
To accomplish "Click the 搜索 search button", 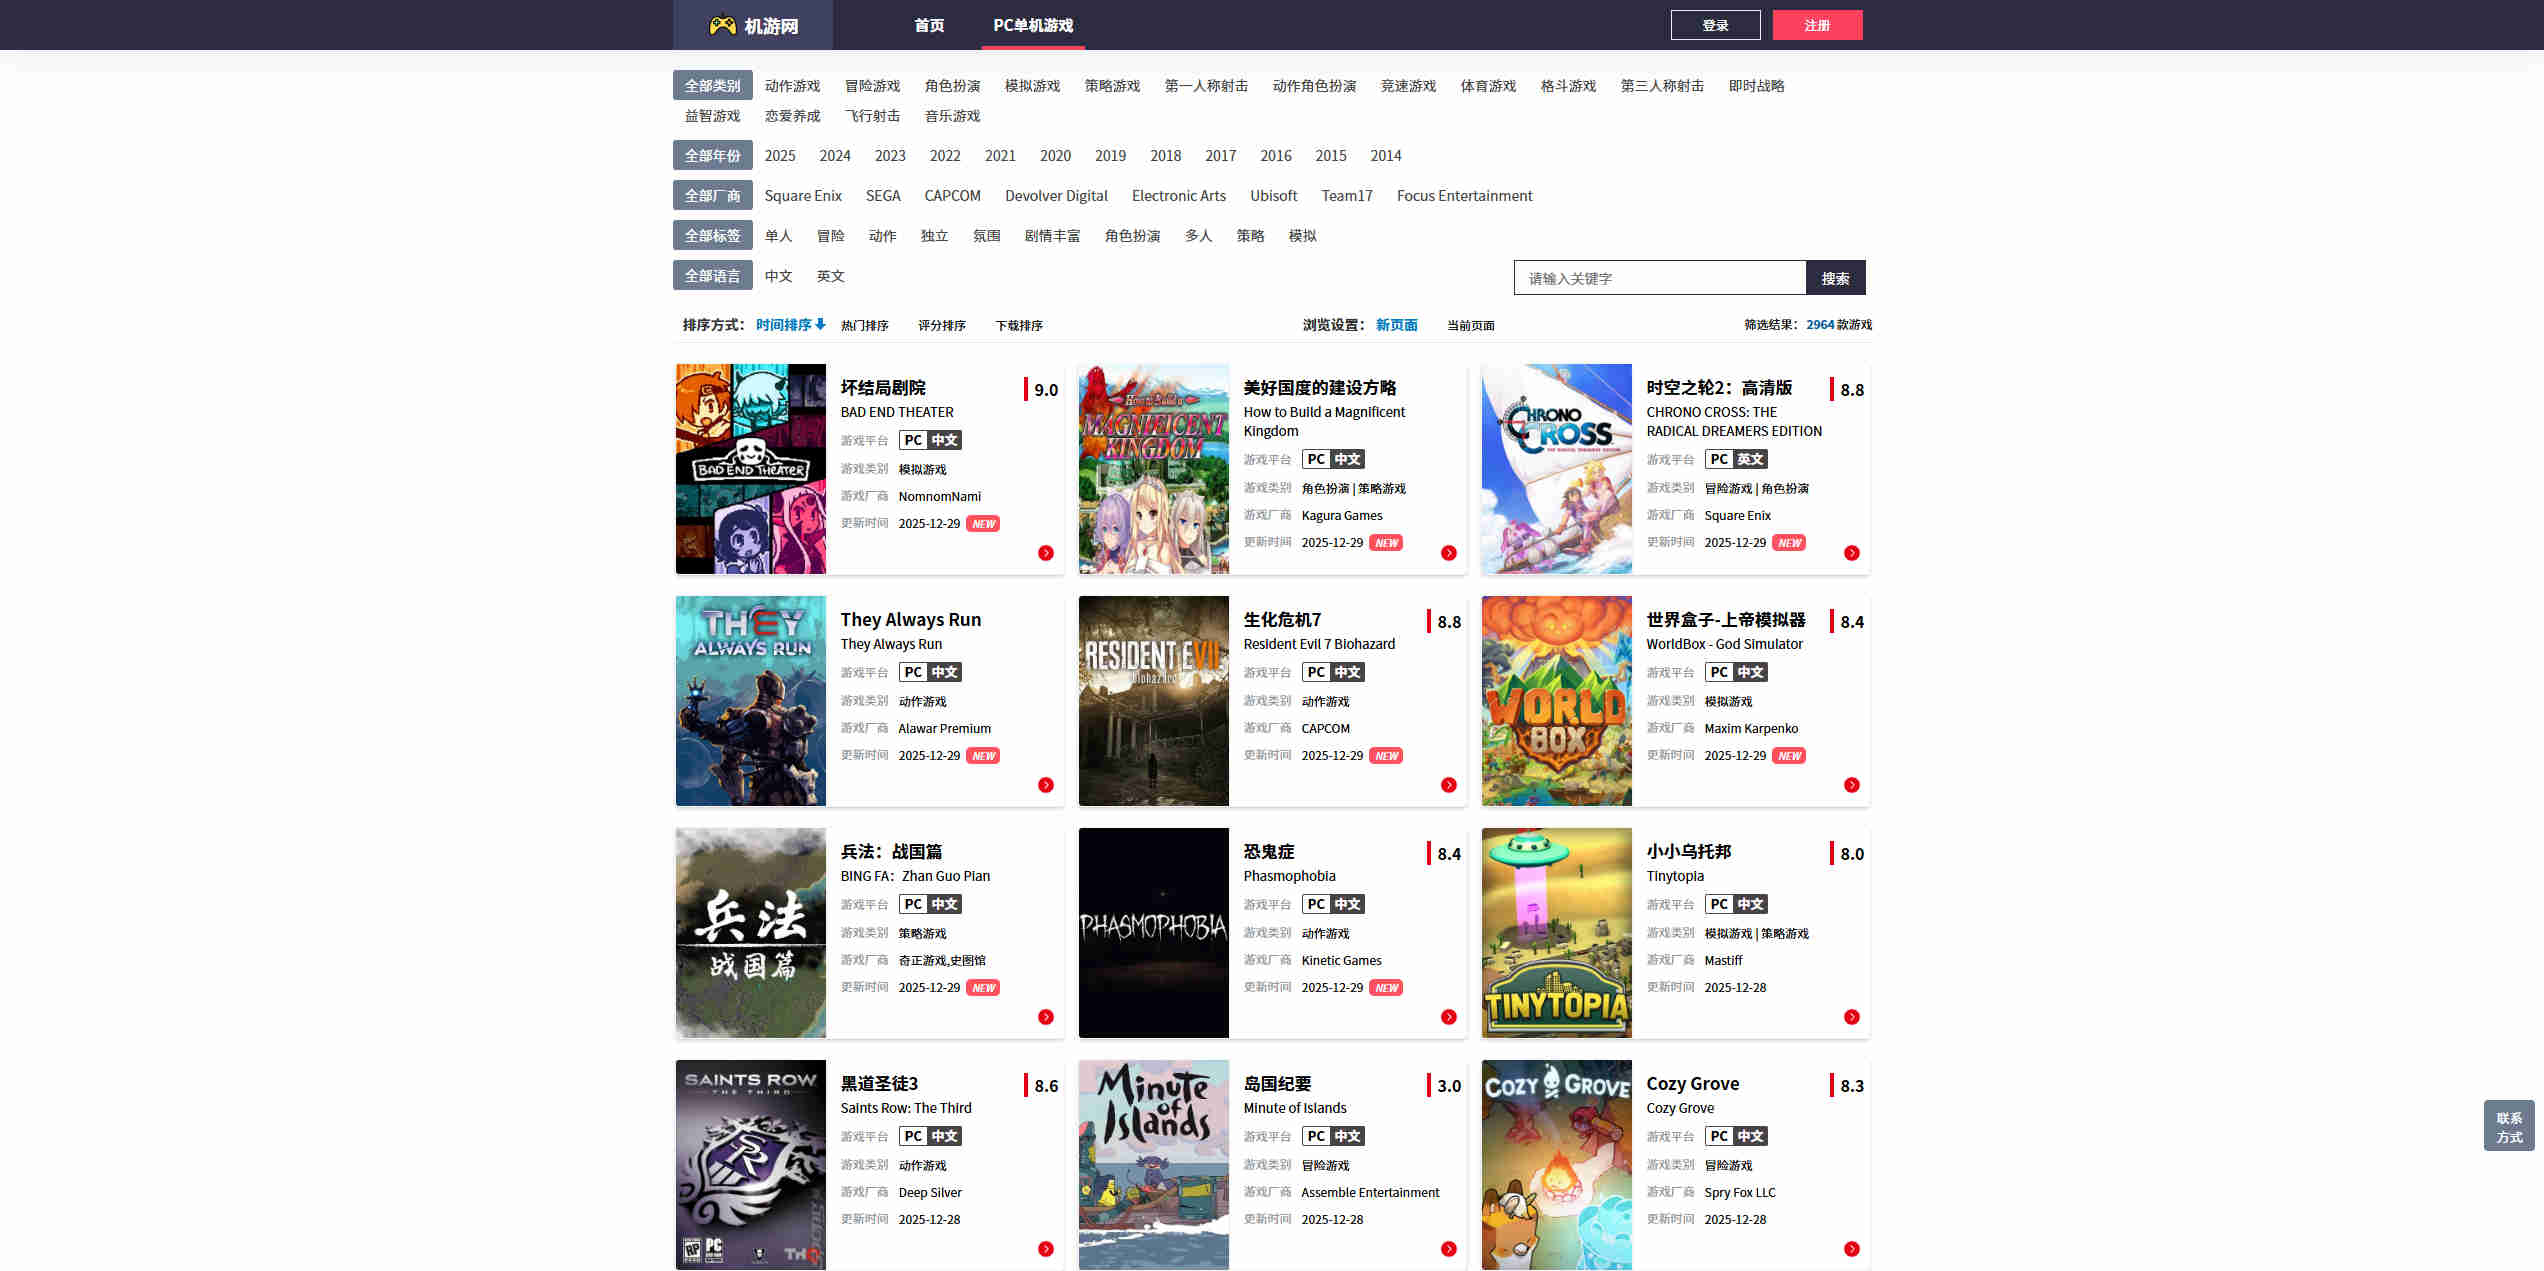I will pos(1835,278).
